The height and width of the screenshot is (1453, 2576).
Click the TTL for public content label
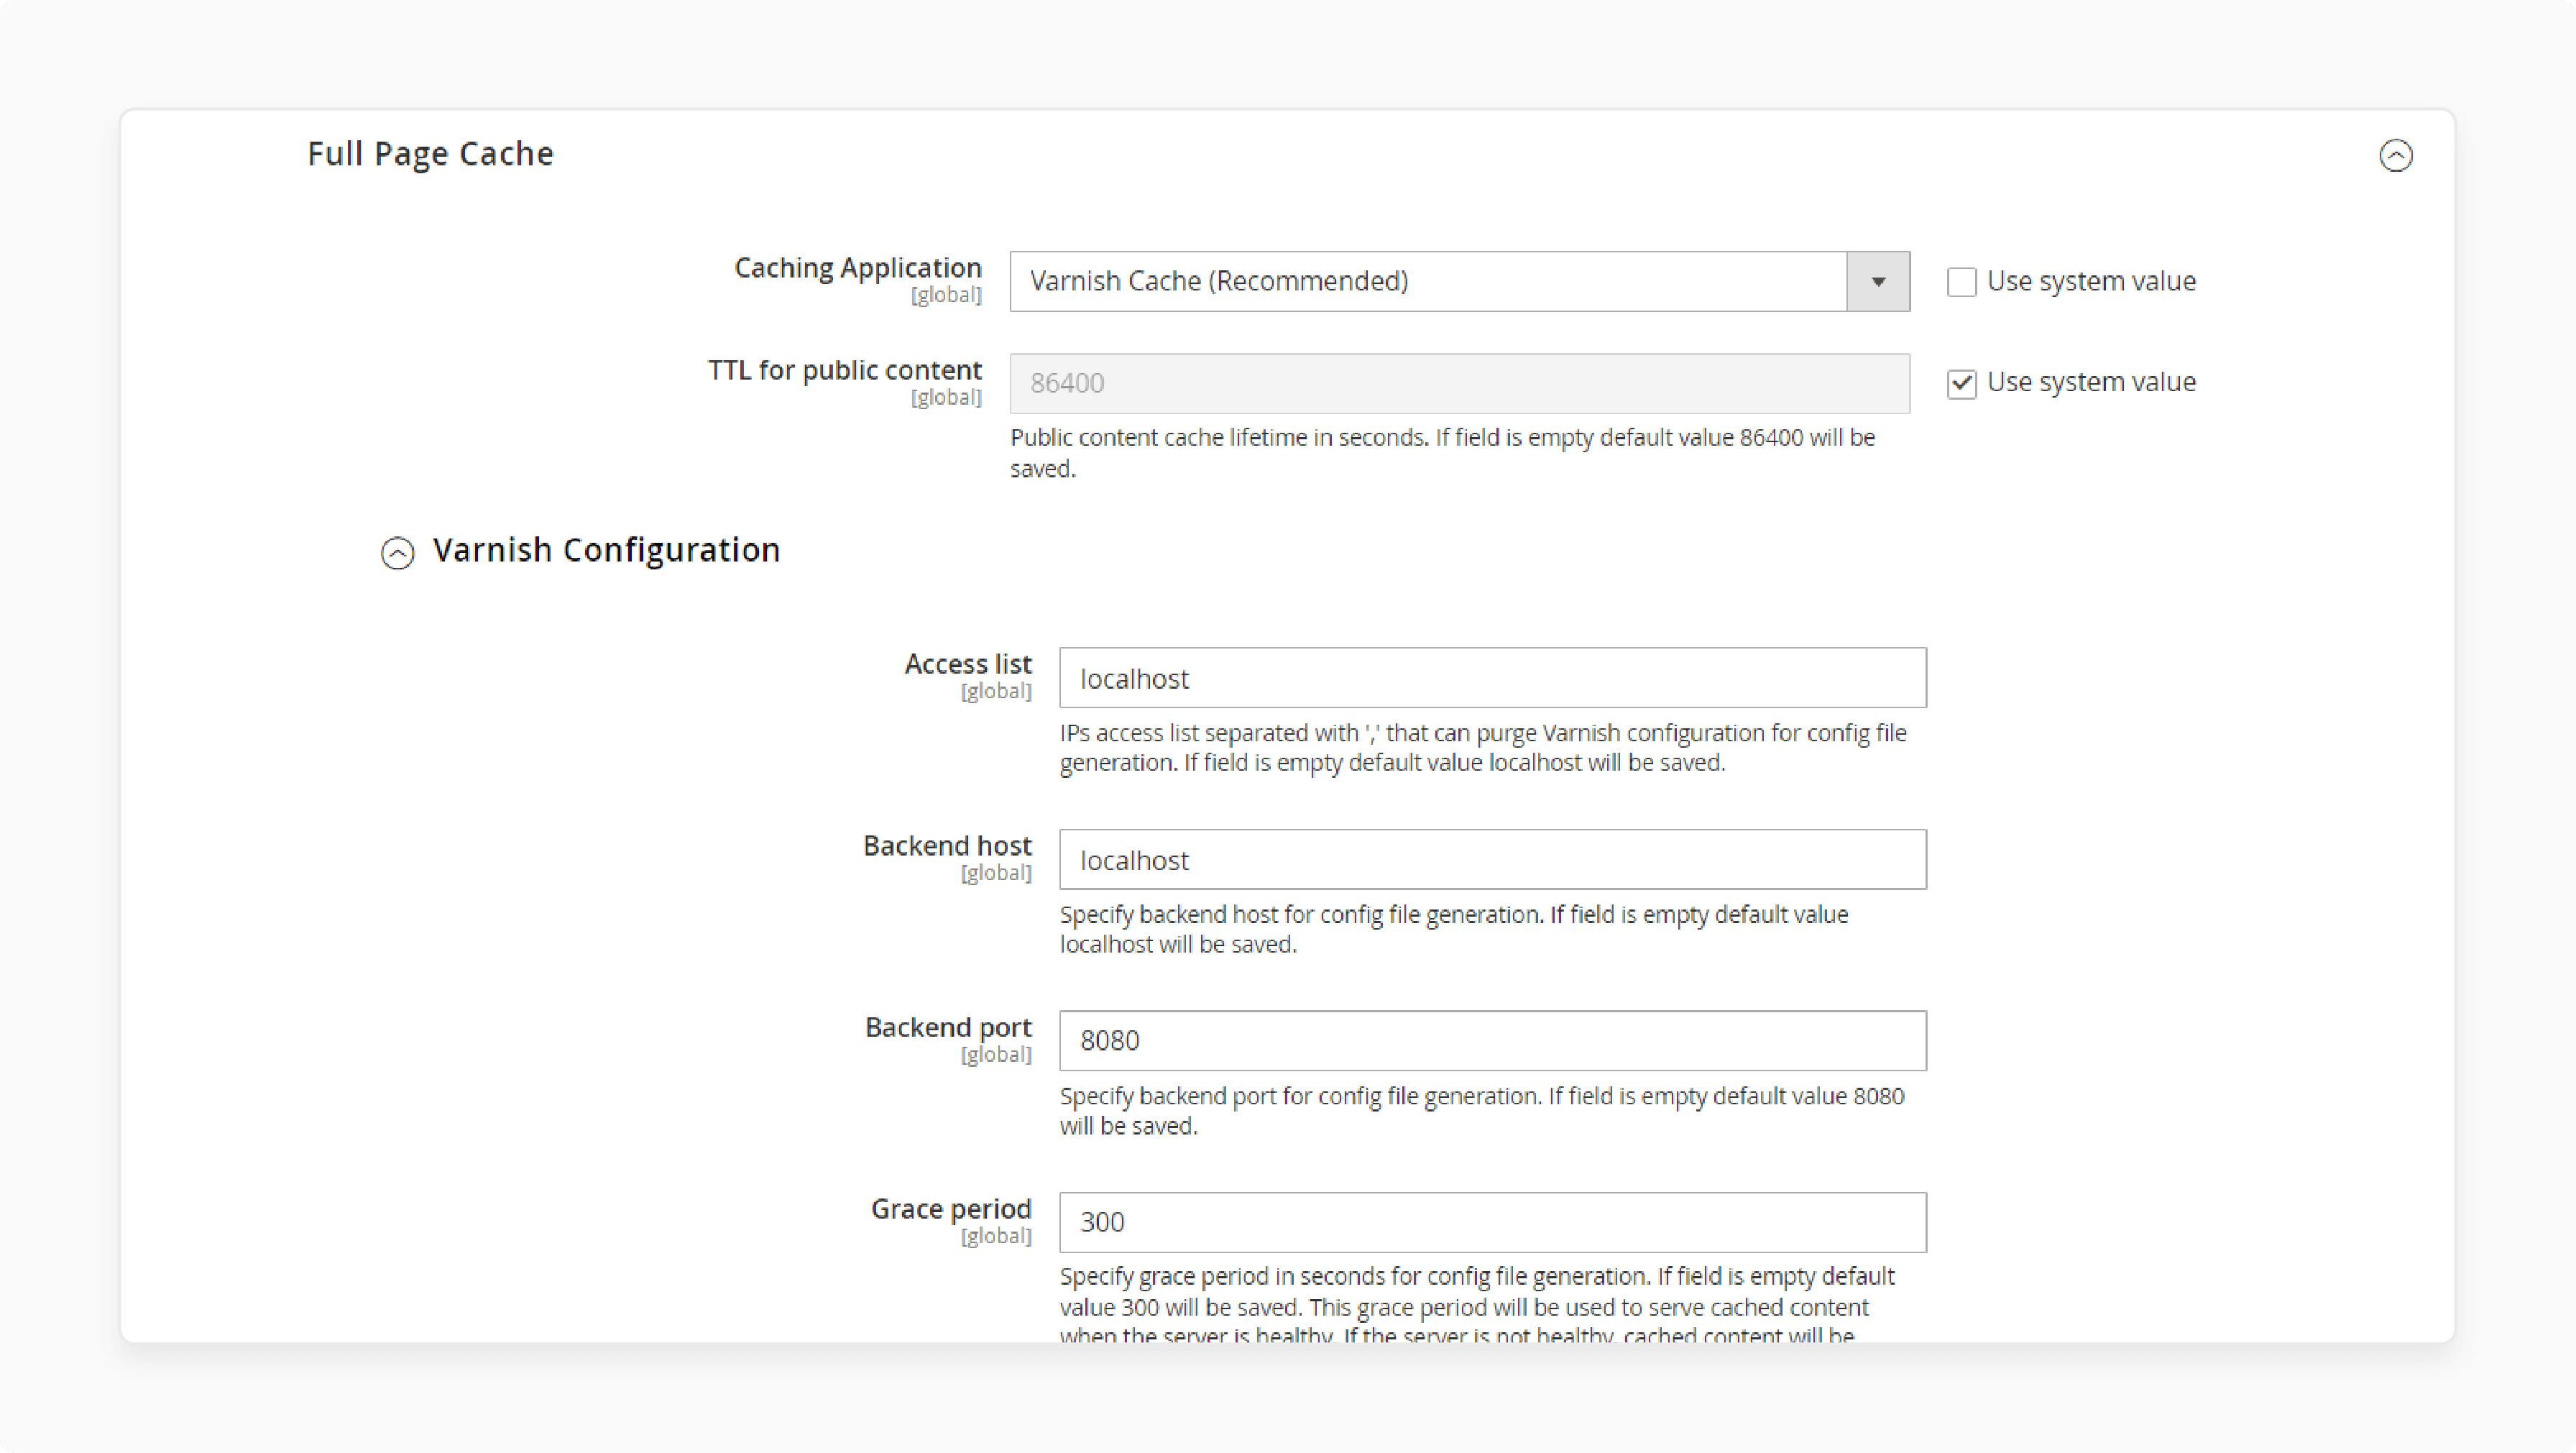click(844, 370)
